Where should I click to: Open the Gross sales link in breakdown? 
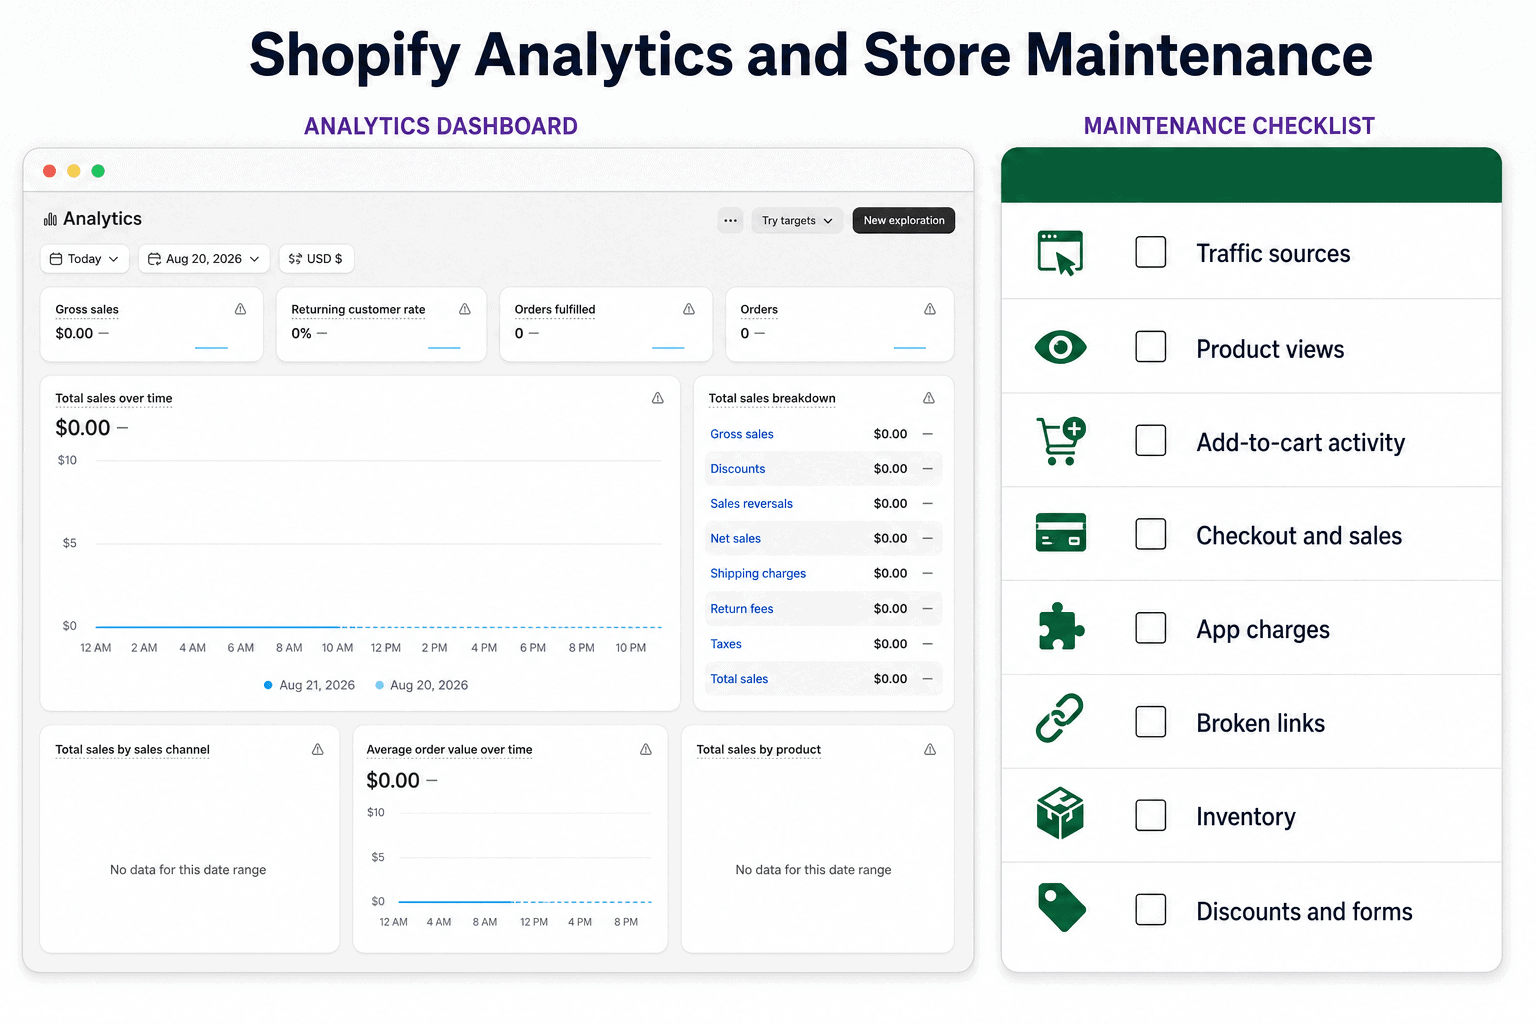pos(742,434)
